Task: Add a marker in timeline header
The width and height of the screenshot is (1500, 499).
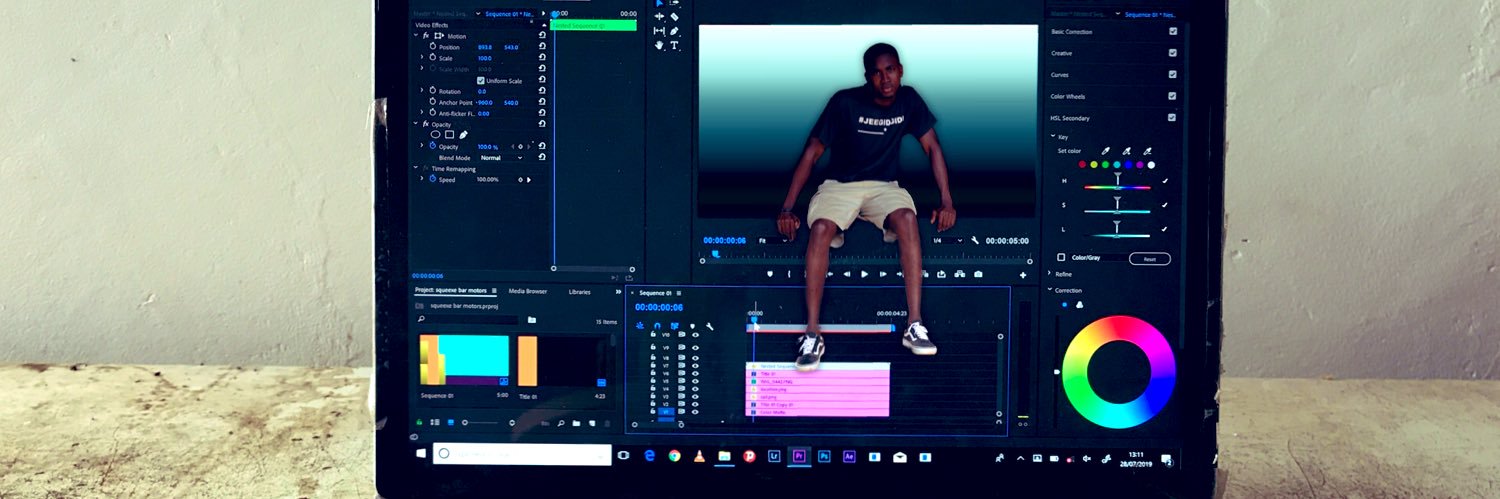Action: coord(692,326)
